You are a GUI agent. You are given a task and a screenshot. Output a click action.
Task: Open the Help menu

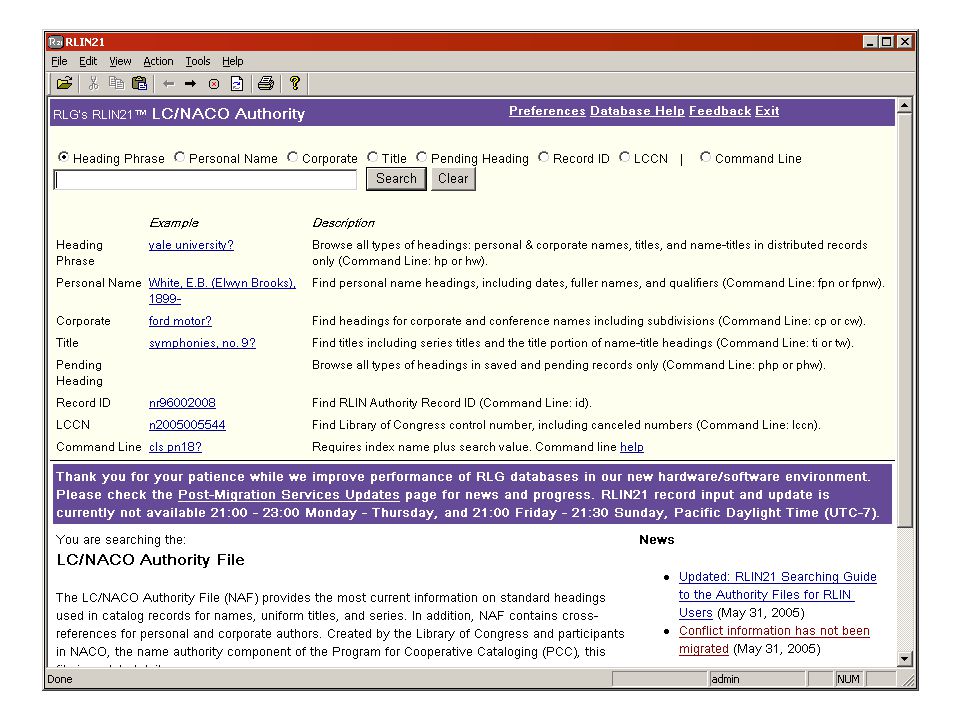pos(233,61)
